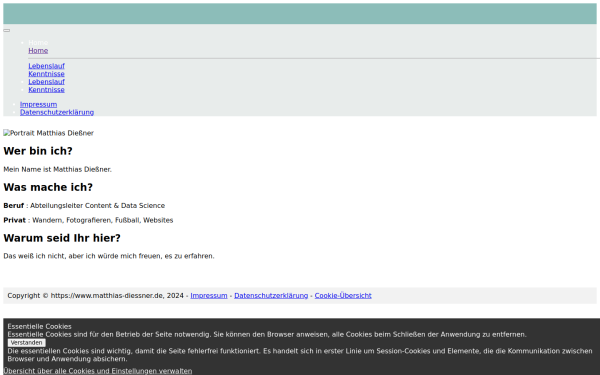Screen dimensions: 600x375
Task: Click the 'Warum seid Ihr hier?' heading
Action: point(62,238)
